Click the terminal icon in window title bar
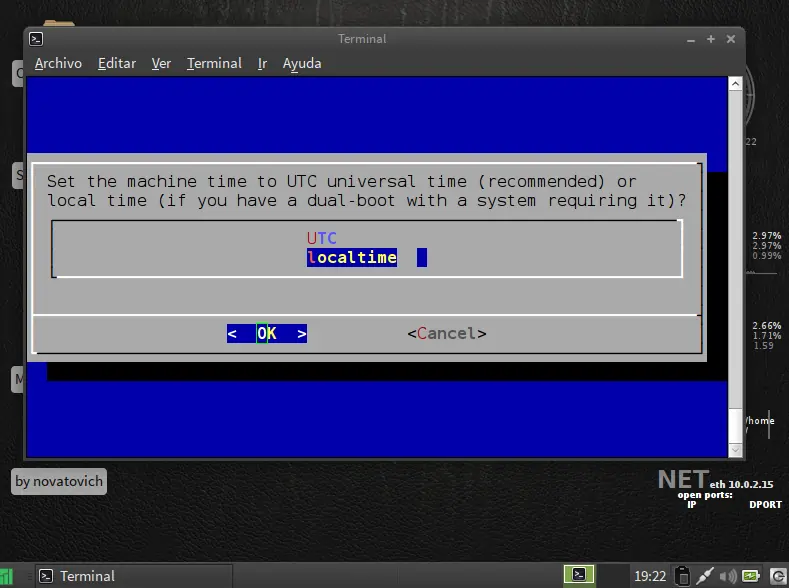The width and height of the screenshot is (789, 588). coord(36,39)
